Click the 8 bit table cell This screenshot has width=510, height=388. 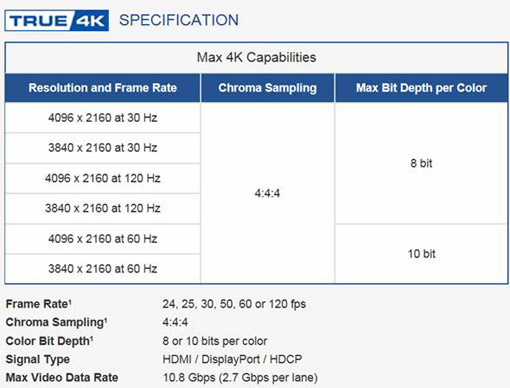coord(421,163)
